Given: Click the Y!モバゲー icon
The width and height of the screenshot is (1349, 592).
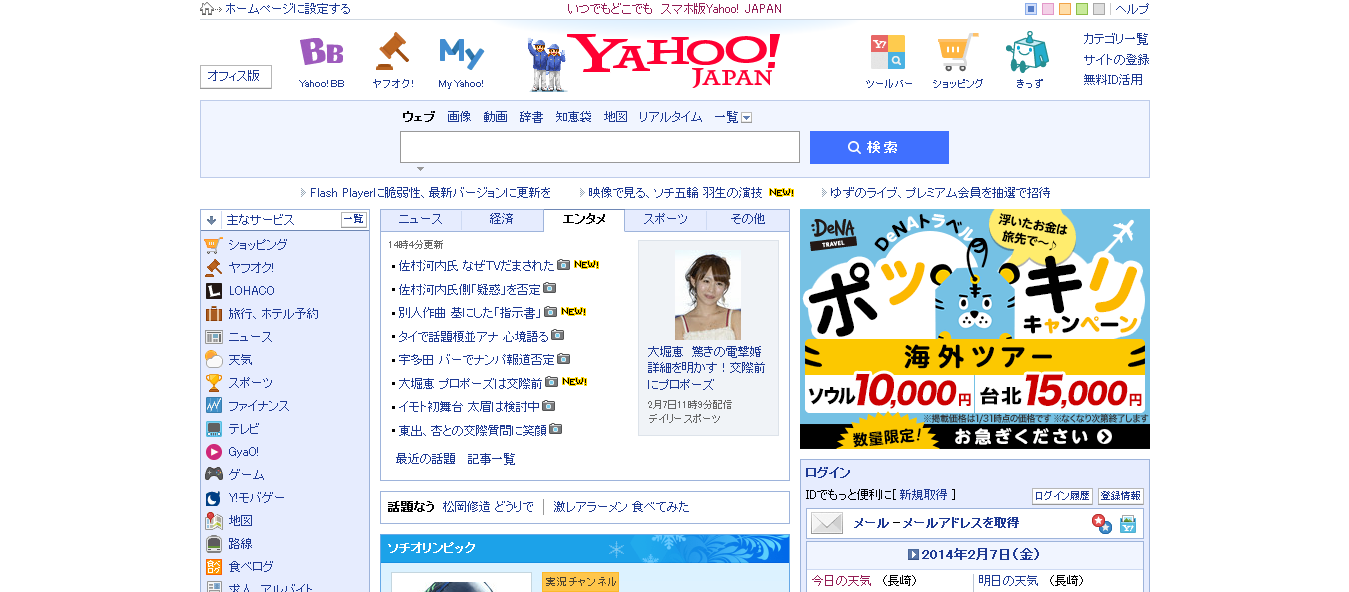Looking at the screenshot, I should pyautogui.click(x=213, y=498).
